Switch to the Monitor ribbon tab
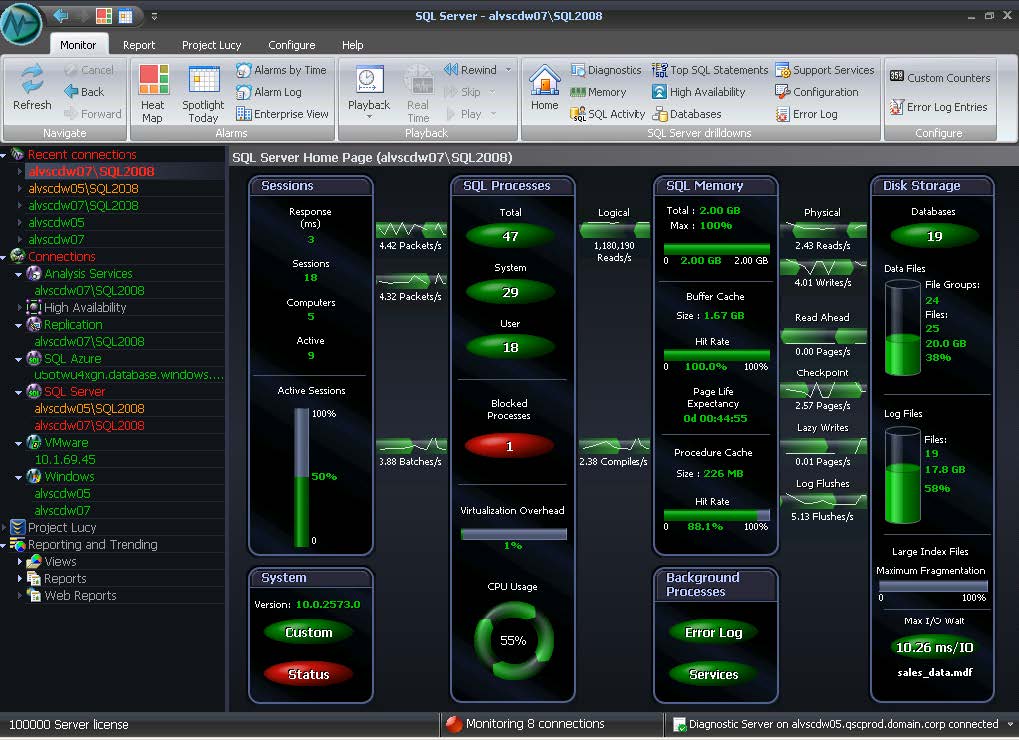The width and height of the screenshot is (1019, 740). pyautogui.click(x=78, y=45)
